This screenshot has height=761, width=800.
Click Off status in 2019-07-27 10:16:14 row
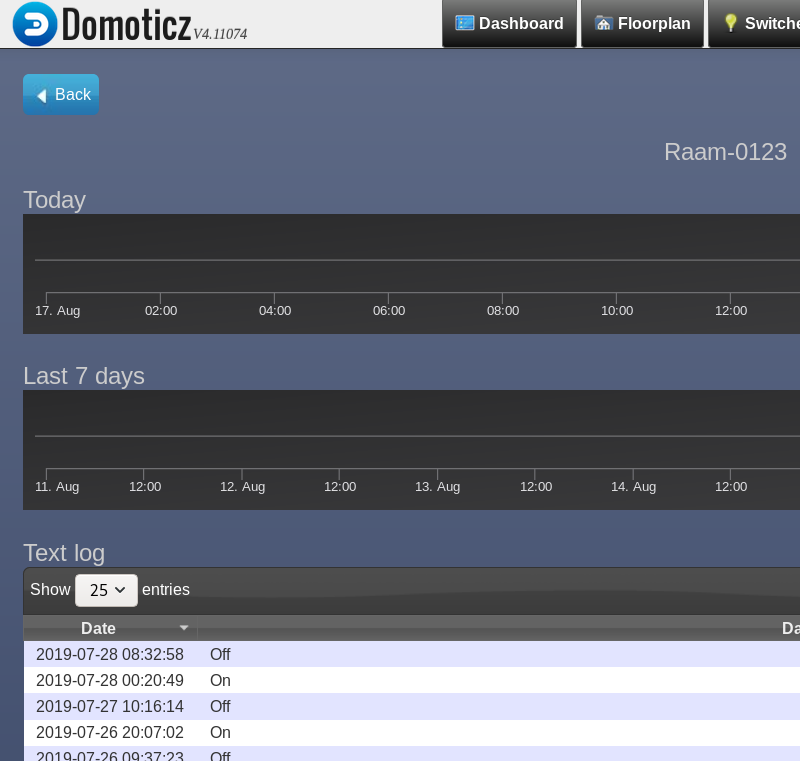(x=220, y=706)
